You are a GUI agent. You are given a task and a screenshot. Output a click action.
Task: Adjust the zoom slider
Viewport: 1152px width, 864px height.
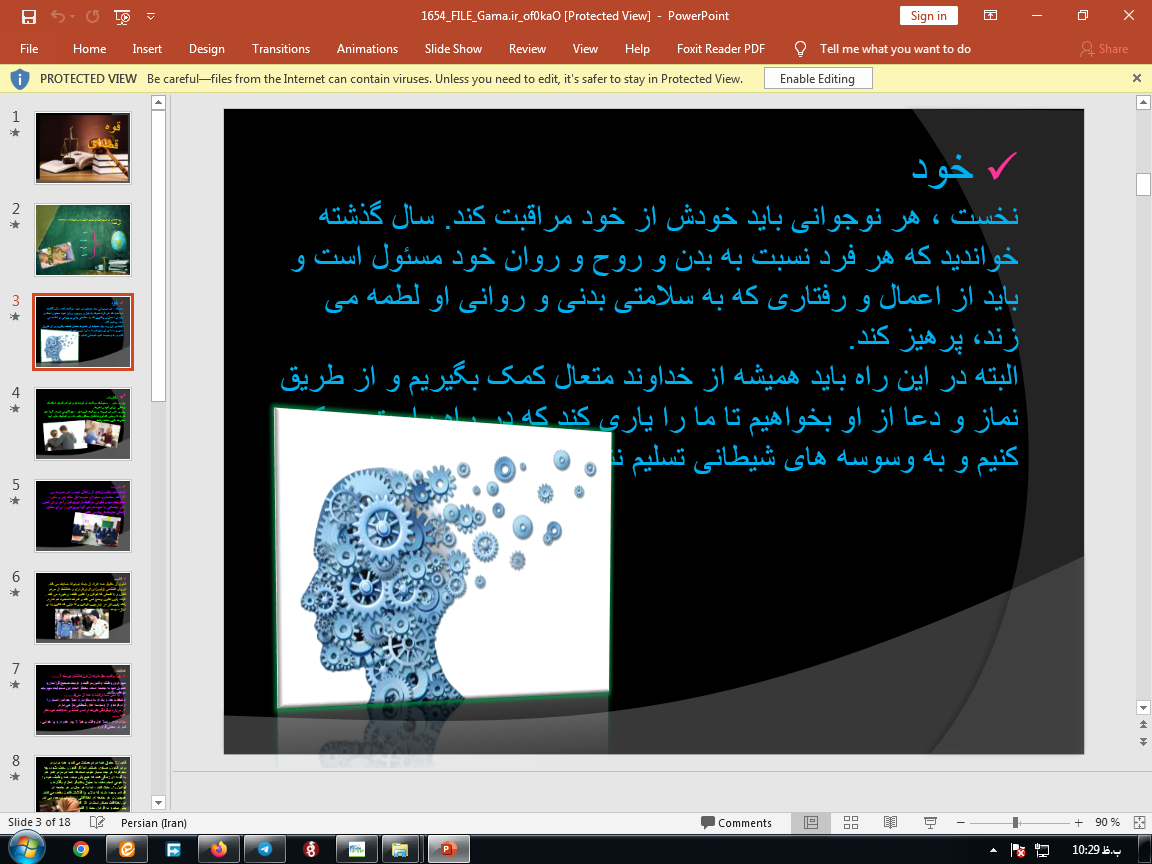pyautogui.click(x=1018, y=822)
